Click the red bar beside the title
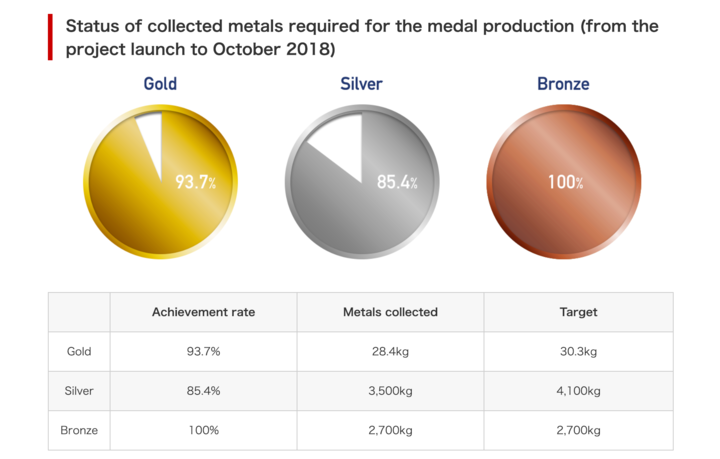Viewport: 720px width, 459px height. pos(50,37)
